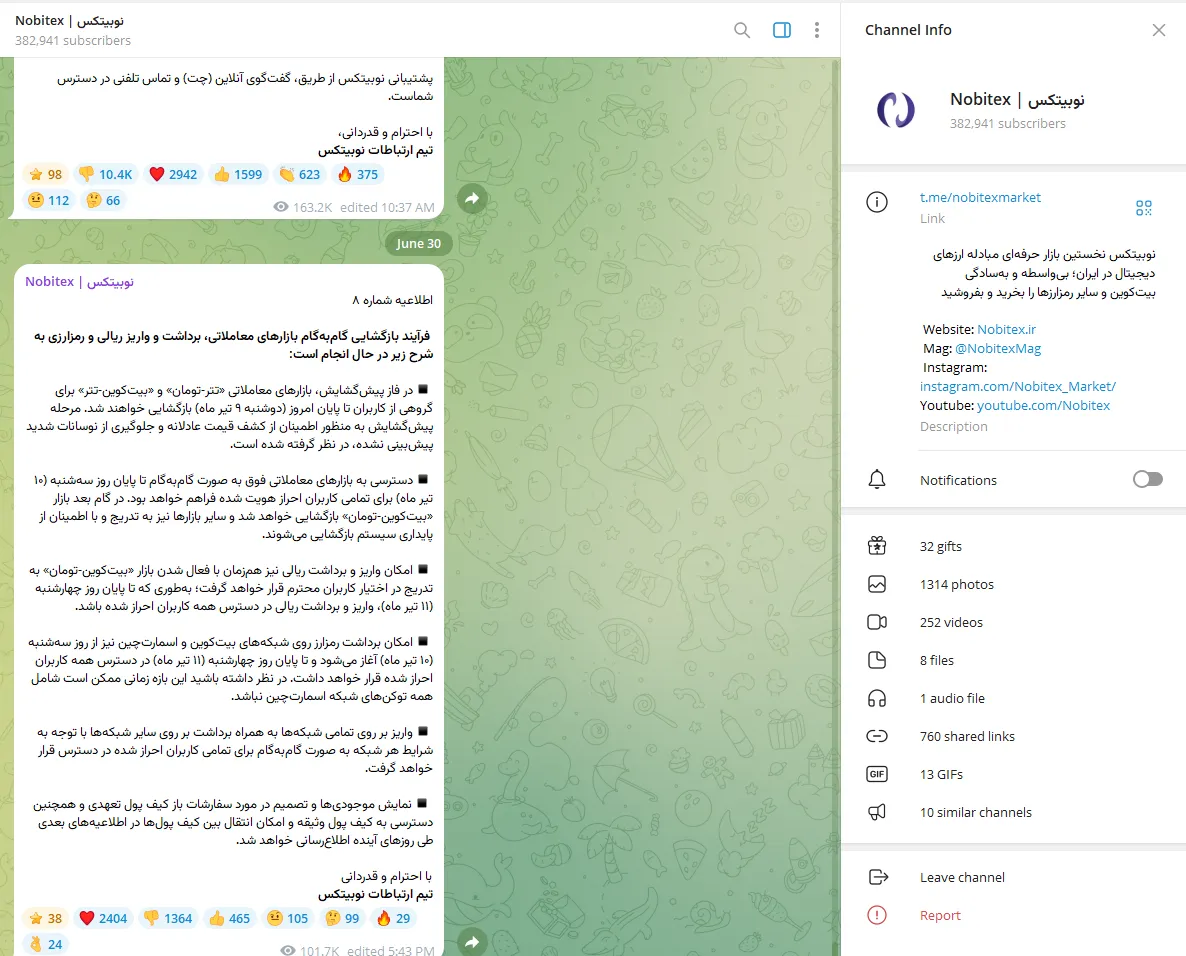Open the Nobitex.ir website link
The image size is (1186, 956).
[x=1006, y=329]
